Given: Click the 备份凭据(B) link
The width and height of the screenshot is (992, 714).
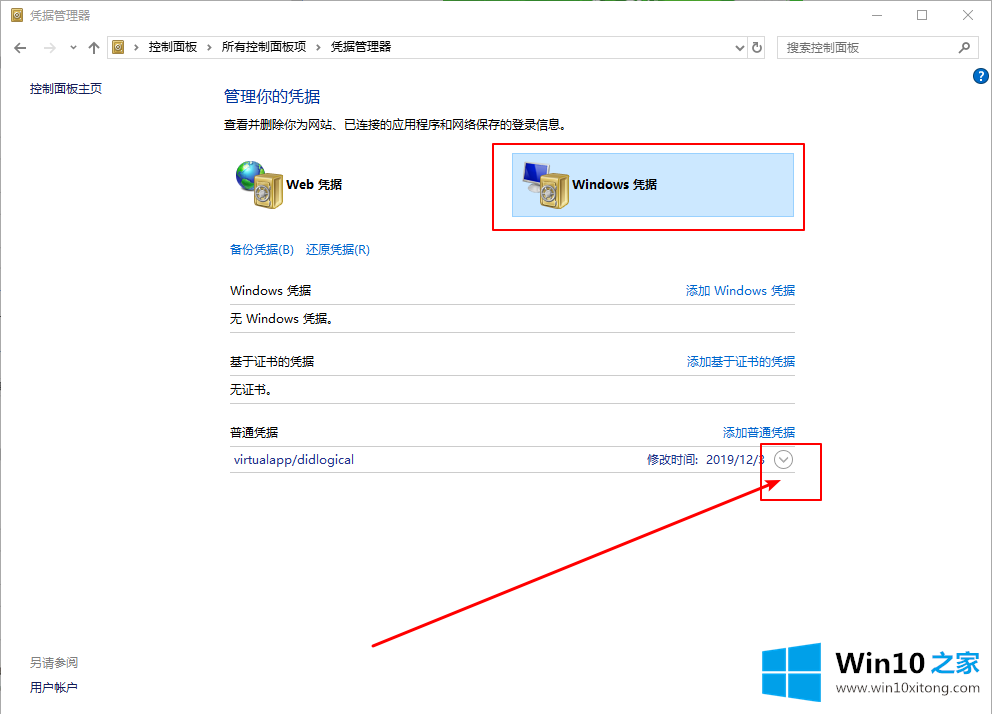Looking at the screenshot, I should click(x=262, y=250).
